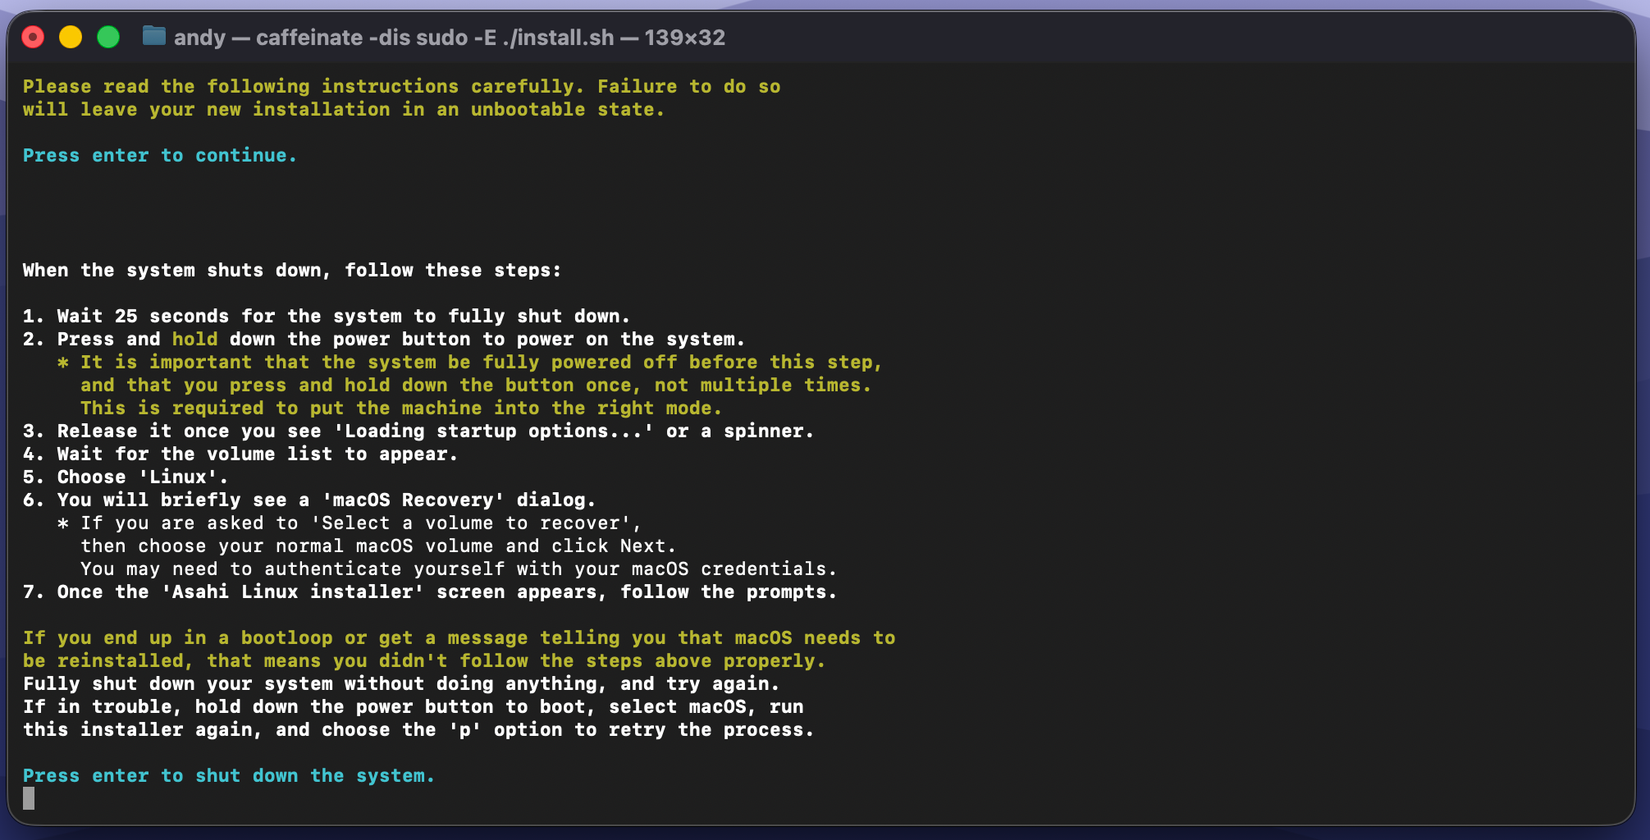Minimize the terminal using the yellow button

click(x=70, y=37)
